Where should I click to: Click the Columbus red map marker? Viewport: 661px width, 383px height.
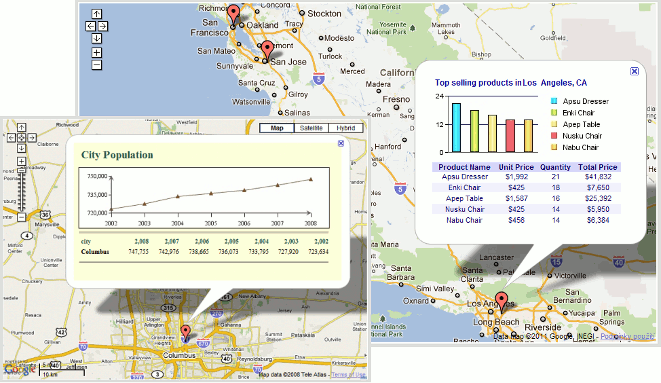185,332
